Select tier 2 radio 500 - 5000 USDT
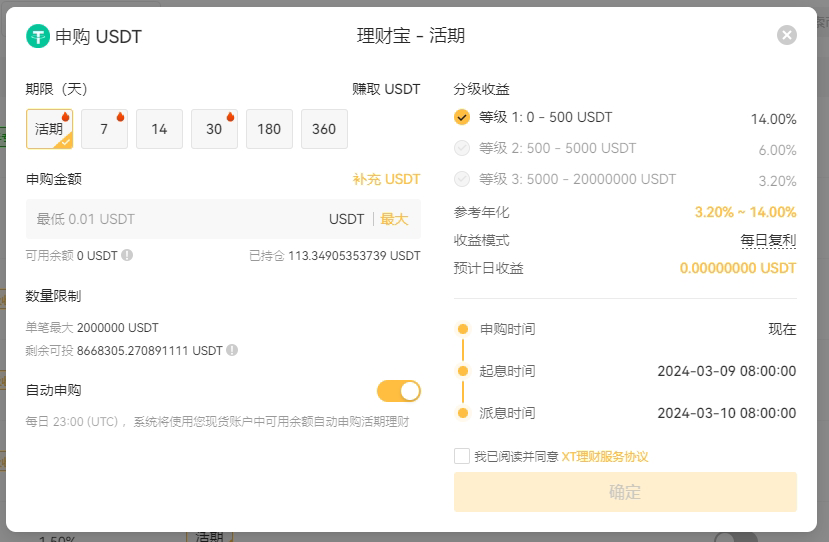Screen dimensions: 829x542 (462, 148)
